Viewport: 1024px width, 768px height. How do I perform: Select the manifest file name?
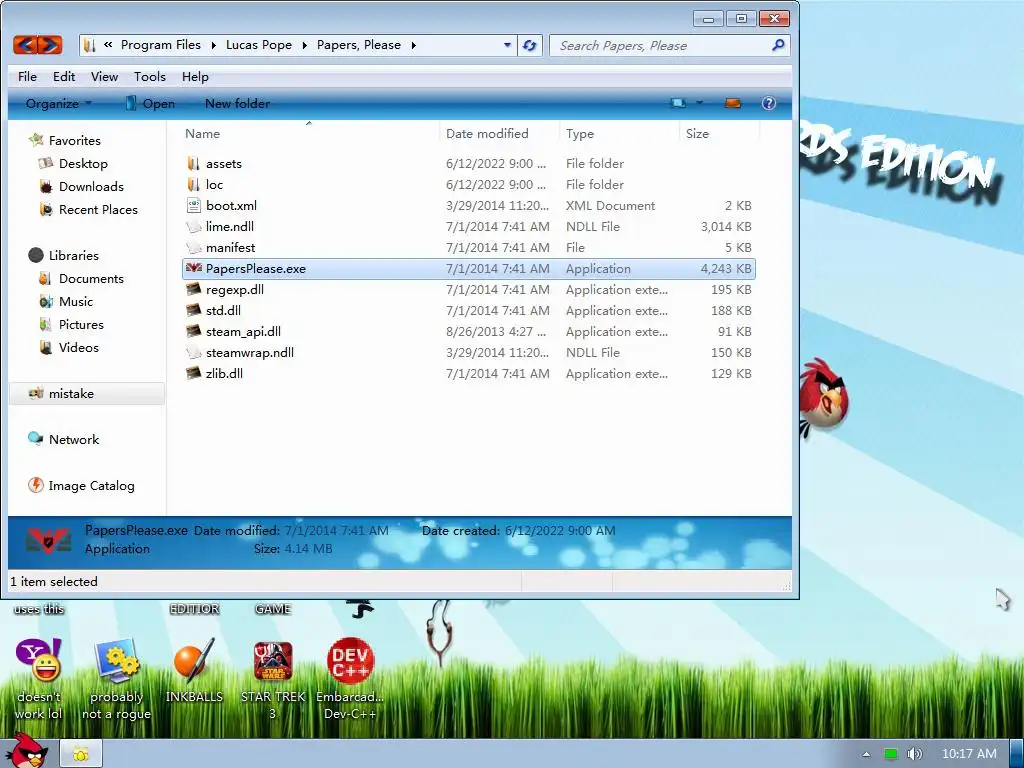[x=231, y=248]
